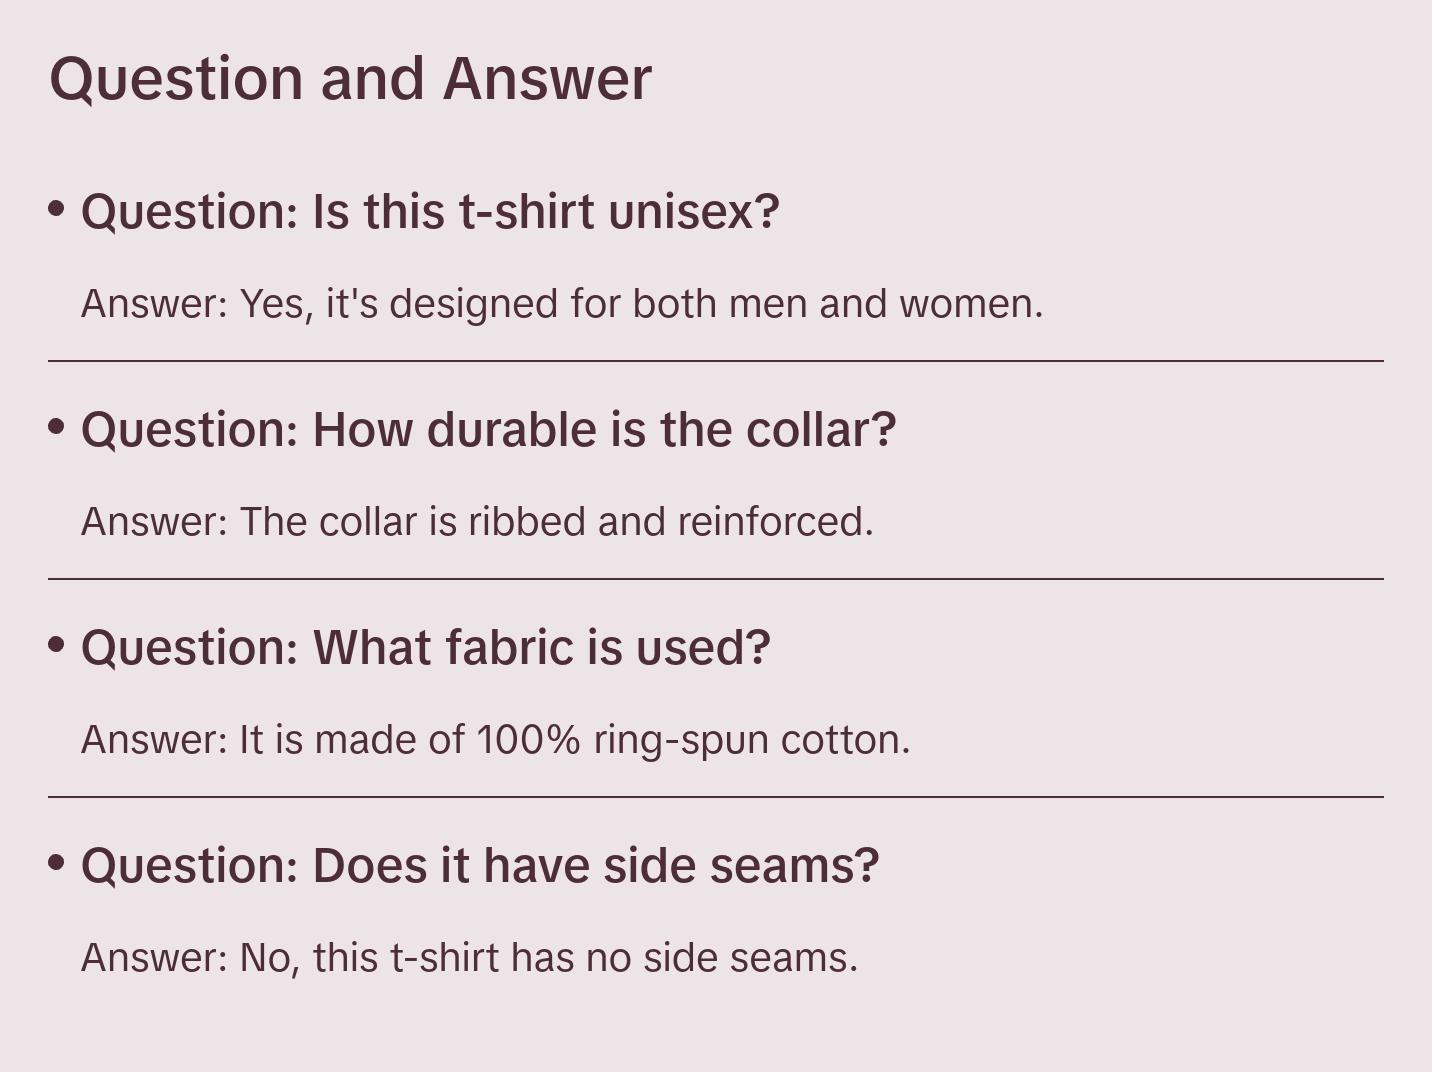Click the question 'Is this t-shirt unisex?'
The width and height of the screenshot is (1432, 1072).
(x=430, y=212)
